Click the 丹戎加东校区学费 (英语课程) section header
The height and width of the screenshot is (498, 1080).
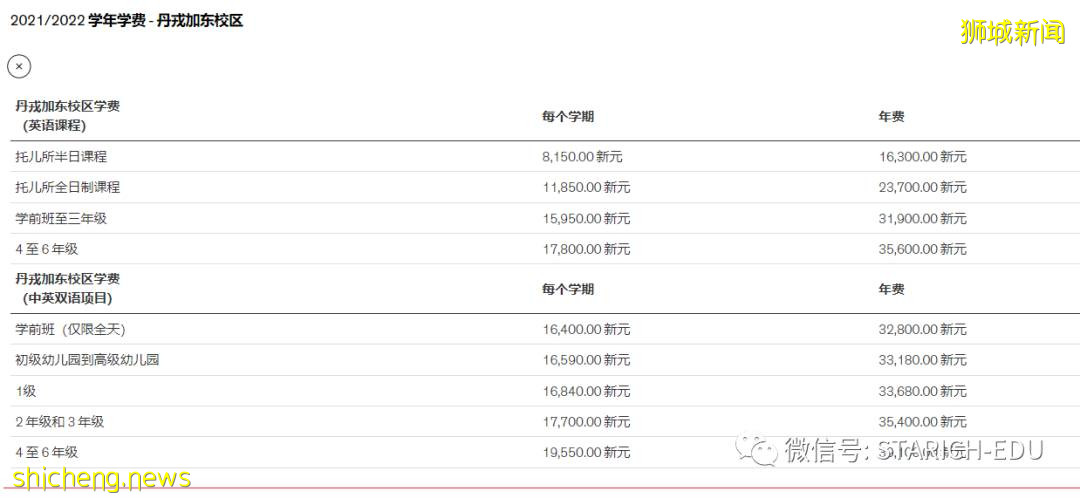click(67, 116)
